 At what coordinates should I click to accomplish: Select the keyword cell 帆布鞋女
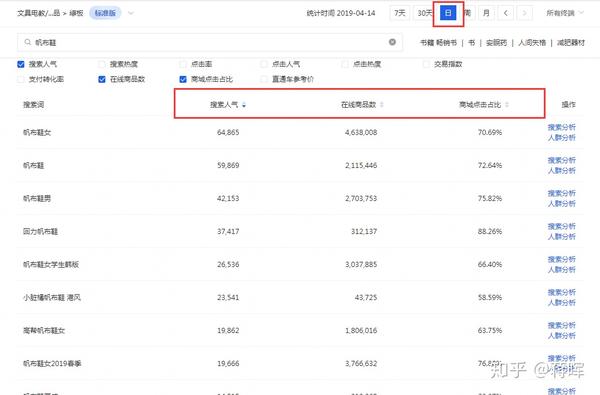[x=37, y=132]
